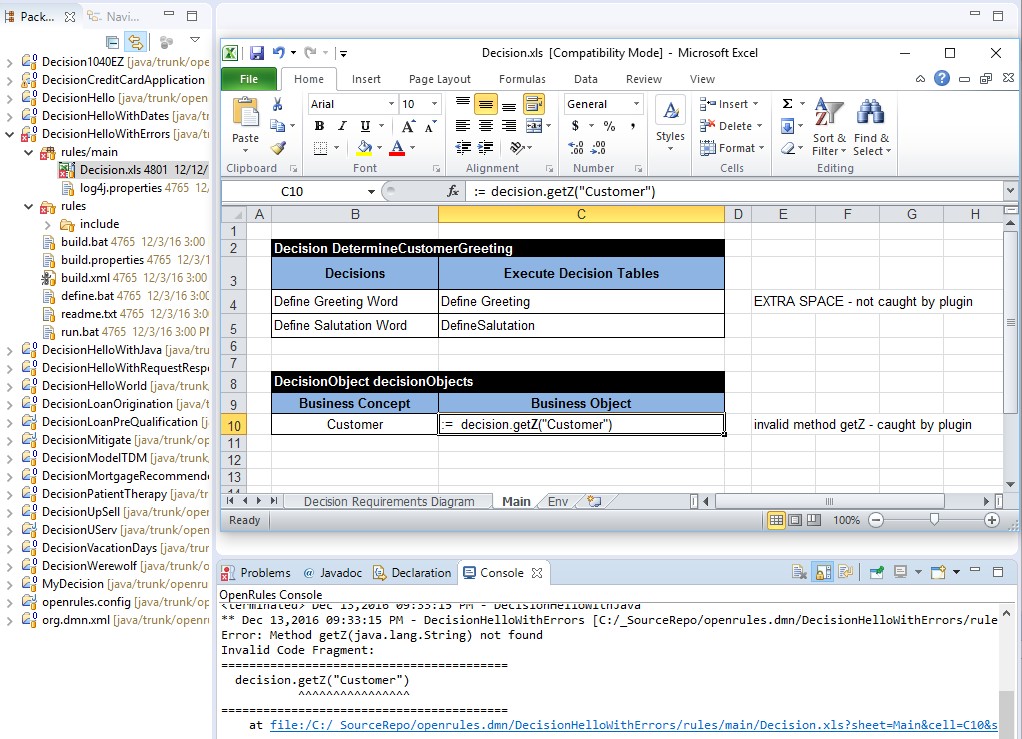
Task: Toggle Italic formatting
Action: [x=342, y=126]
